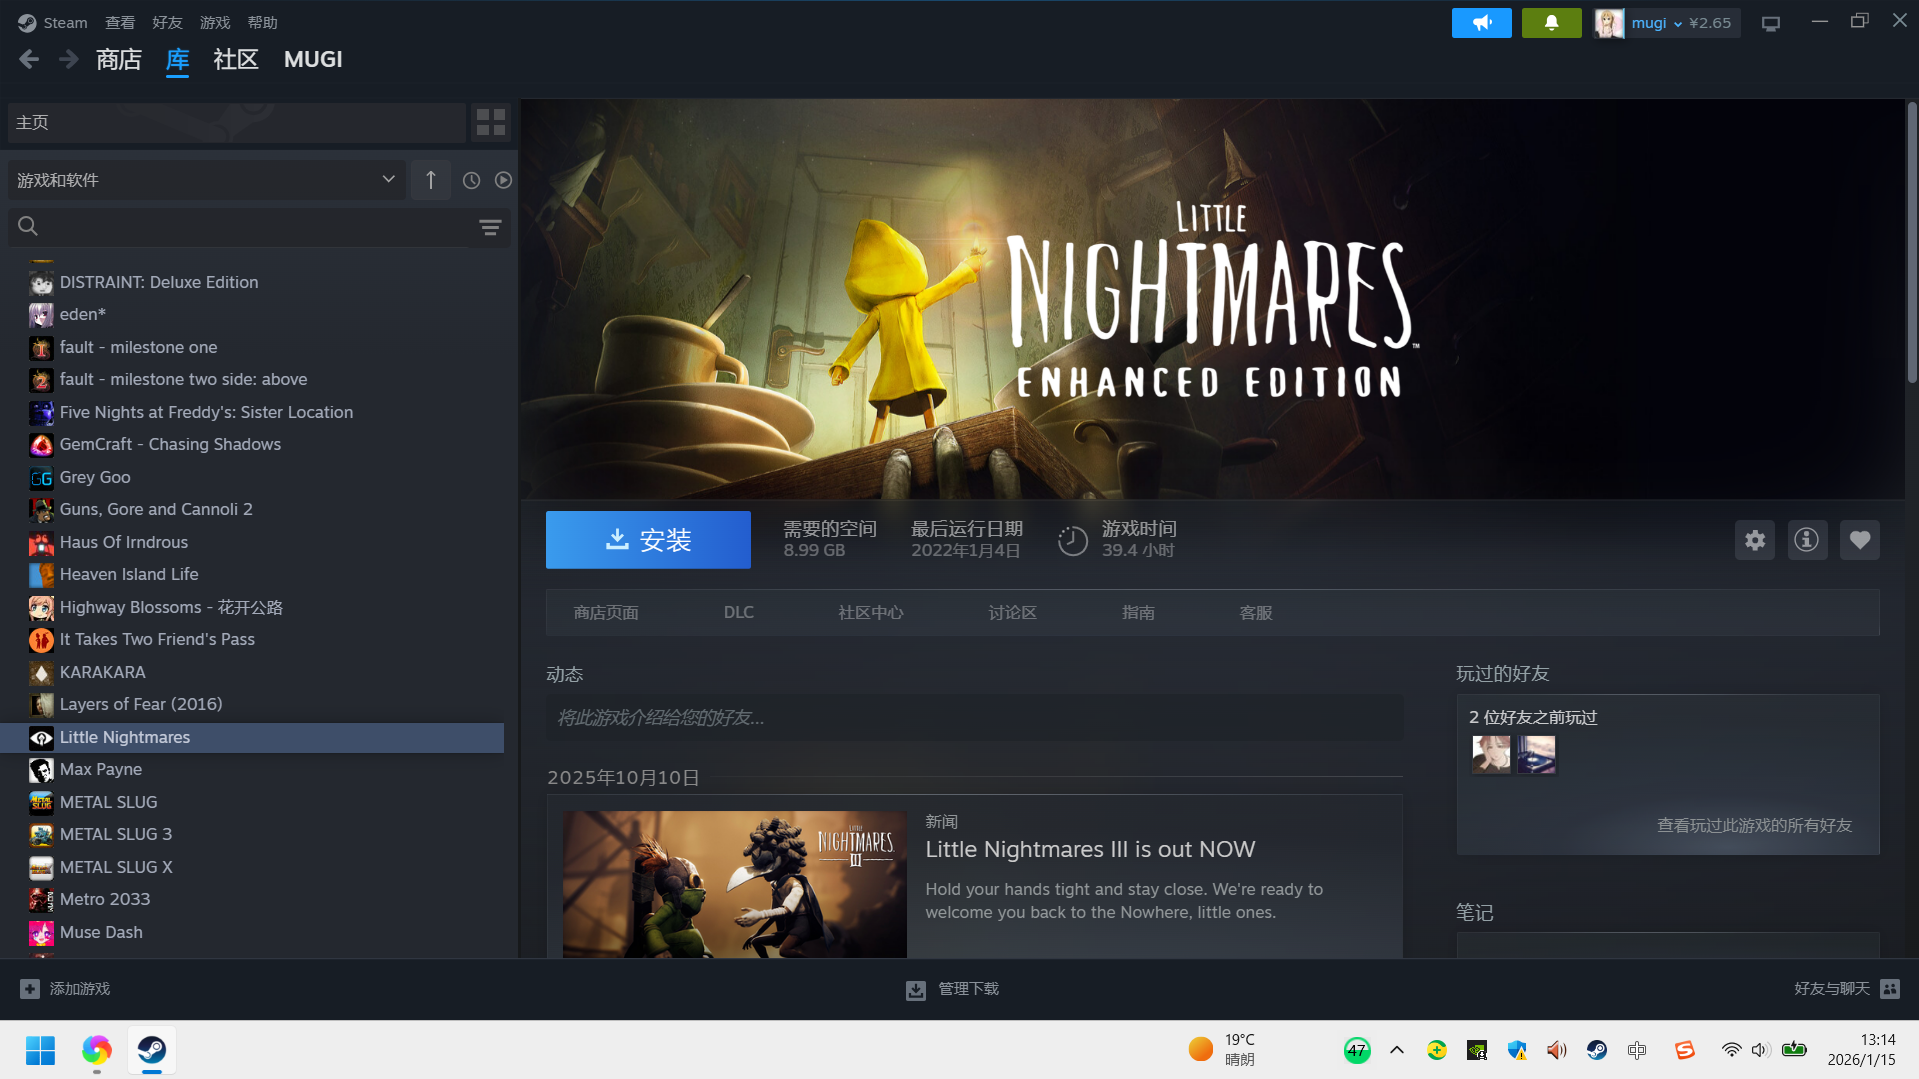
Task: Click the mugi user avatar
Action: pyautogui.click(x=1608, y=23)
